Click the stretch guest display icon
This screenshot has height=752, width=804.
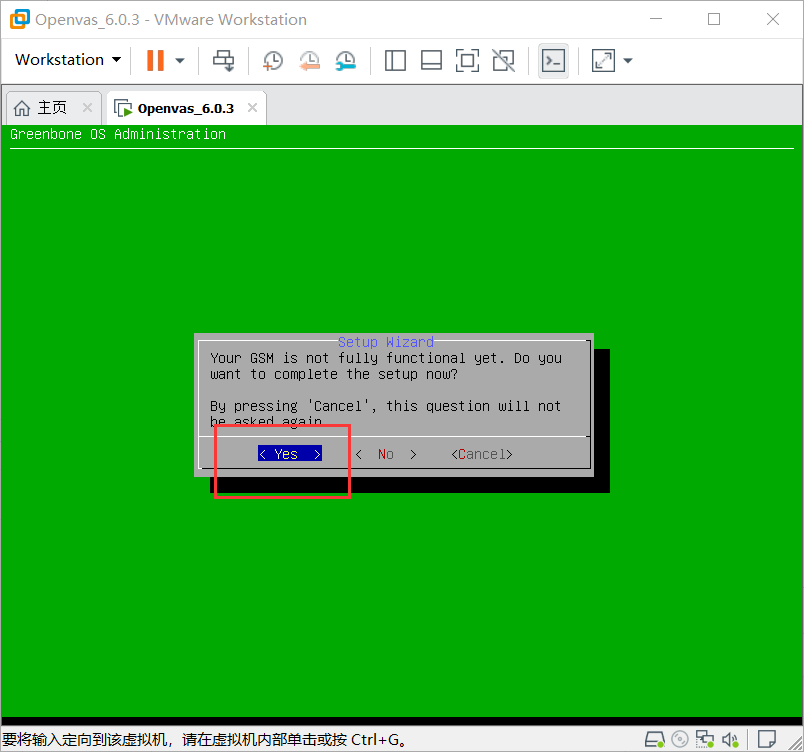pyautogui.click(x=603, y=60)
